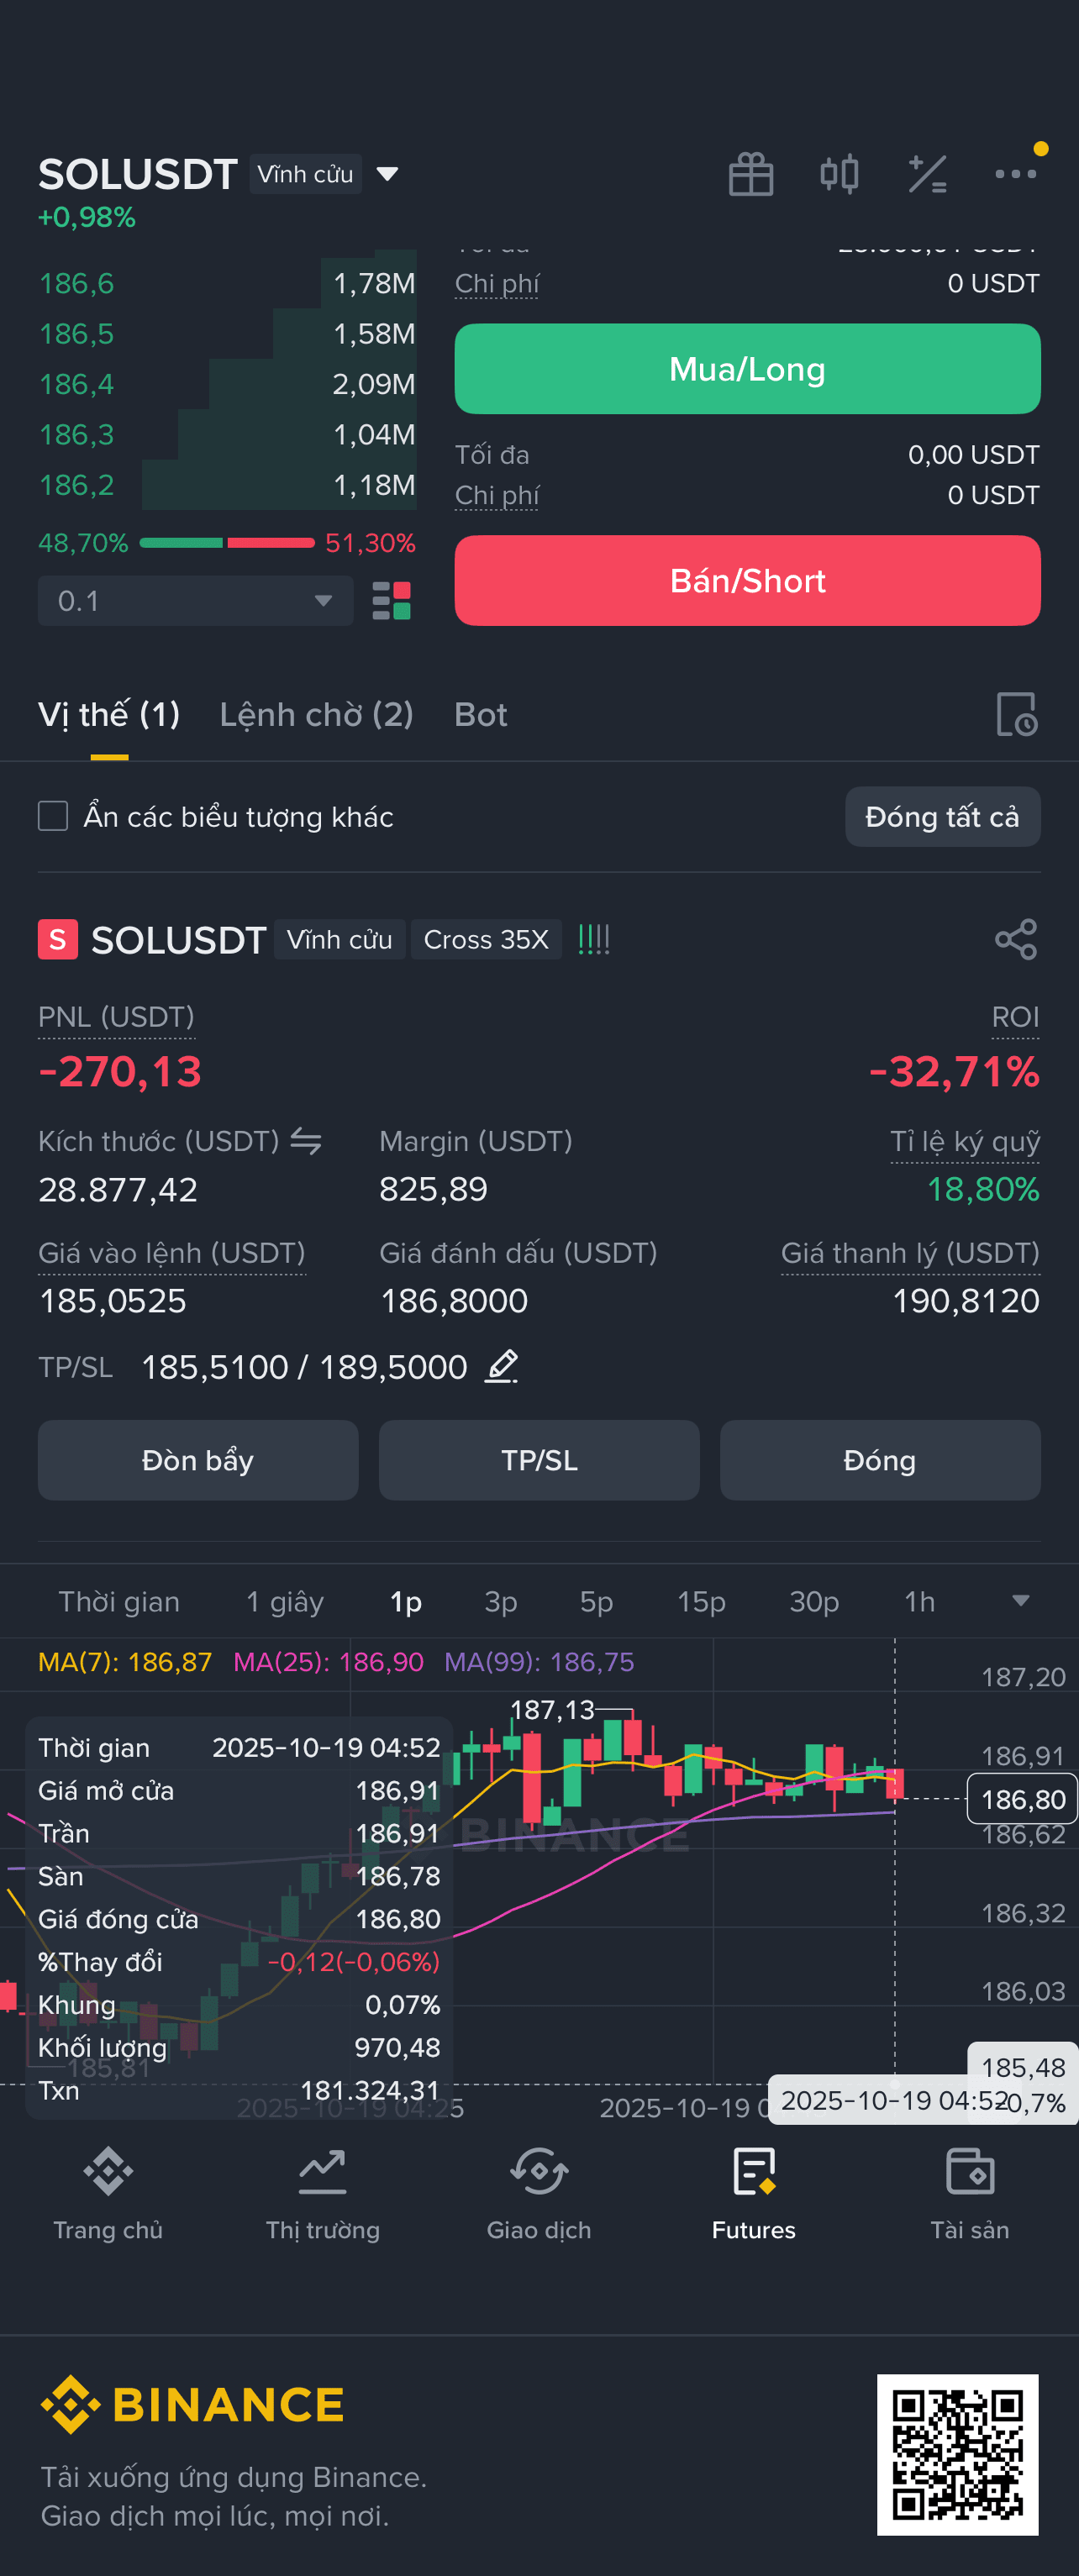Open the 0.1 price grouping dropdown
Viewport: 1079px width, 2576px height.
[195, 600]
